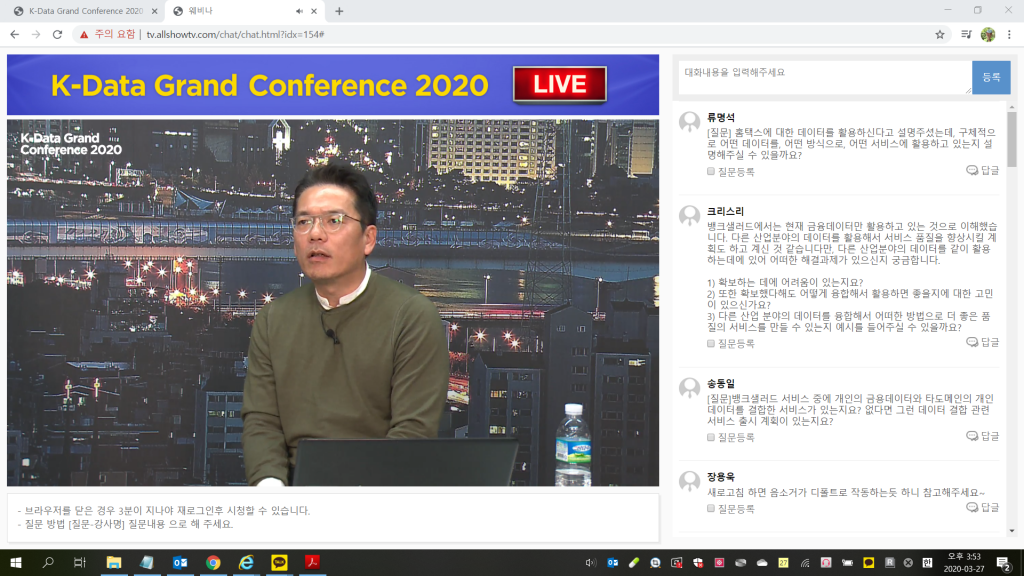
Task: Select the 웹비나 tab
Action: pyautogui.click(x=245, y=11)
